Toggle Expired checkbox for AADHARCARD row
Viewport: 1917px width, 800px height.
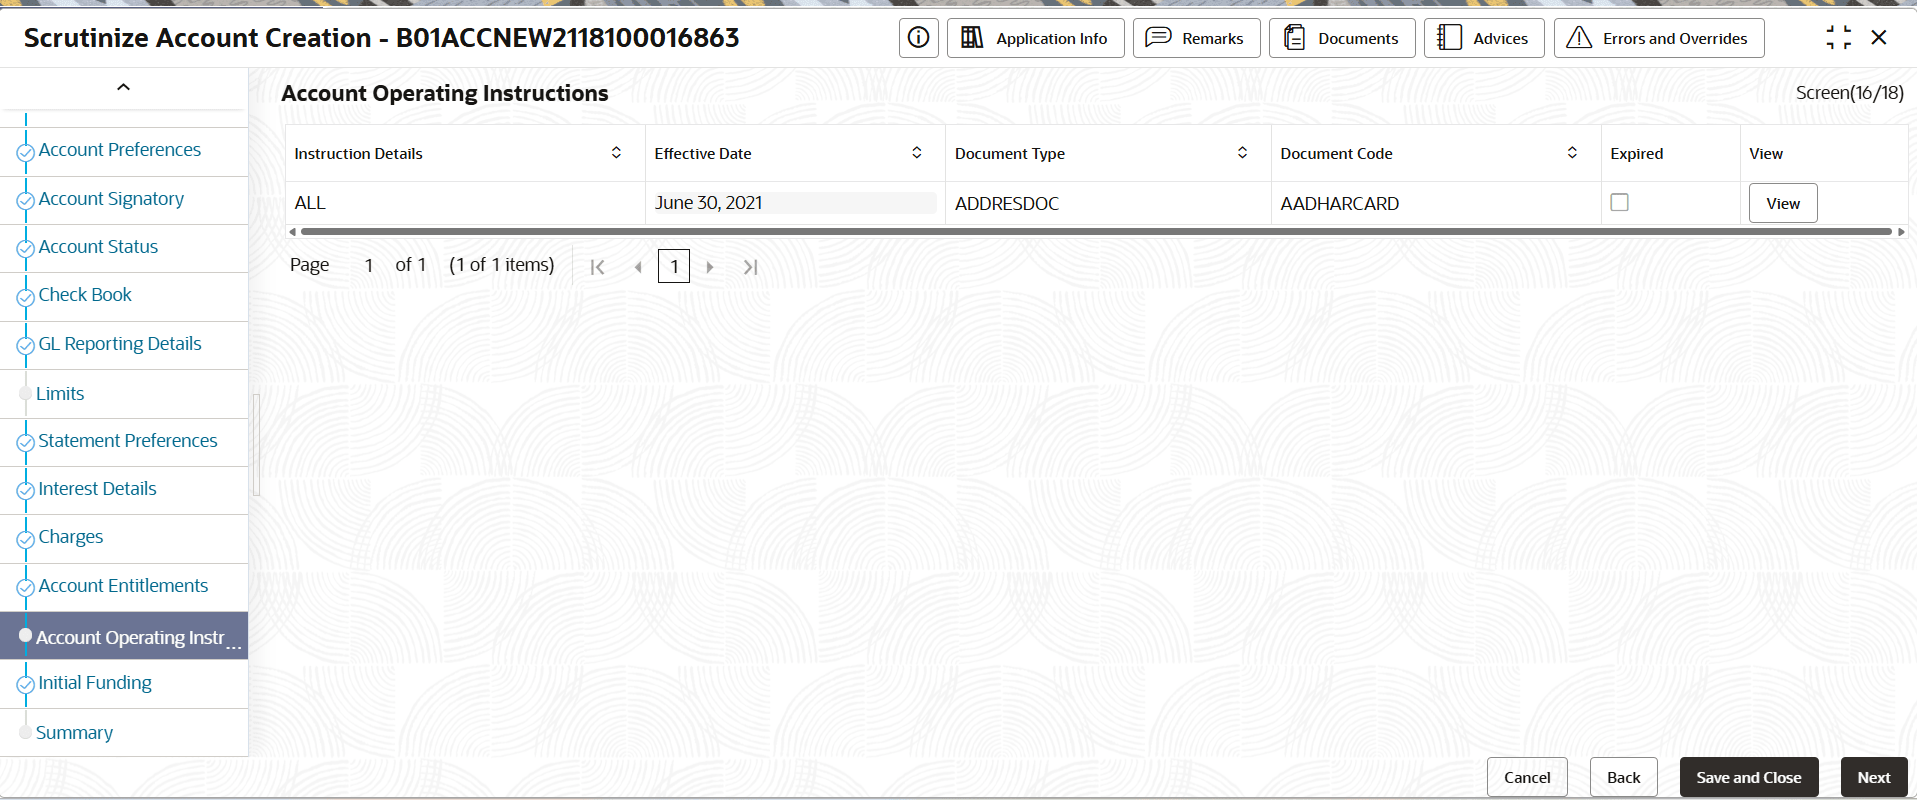pyautogui.click(x=1620, y=202)
